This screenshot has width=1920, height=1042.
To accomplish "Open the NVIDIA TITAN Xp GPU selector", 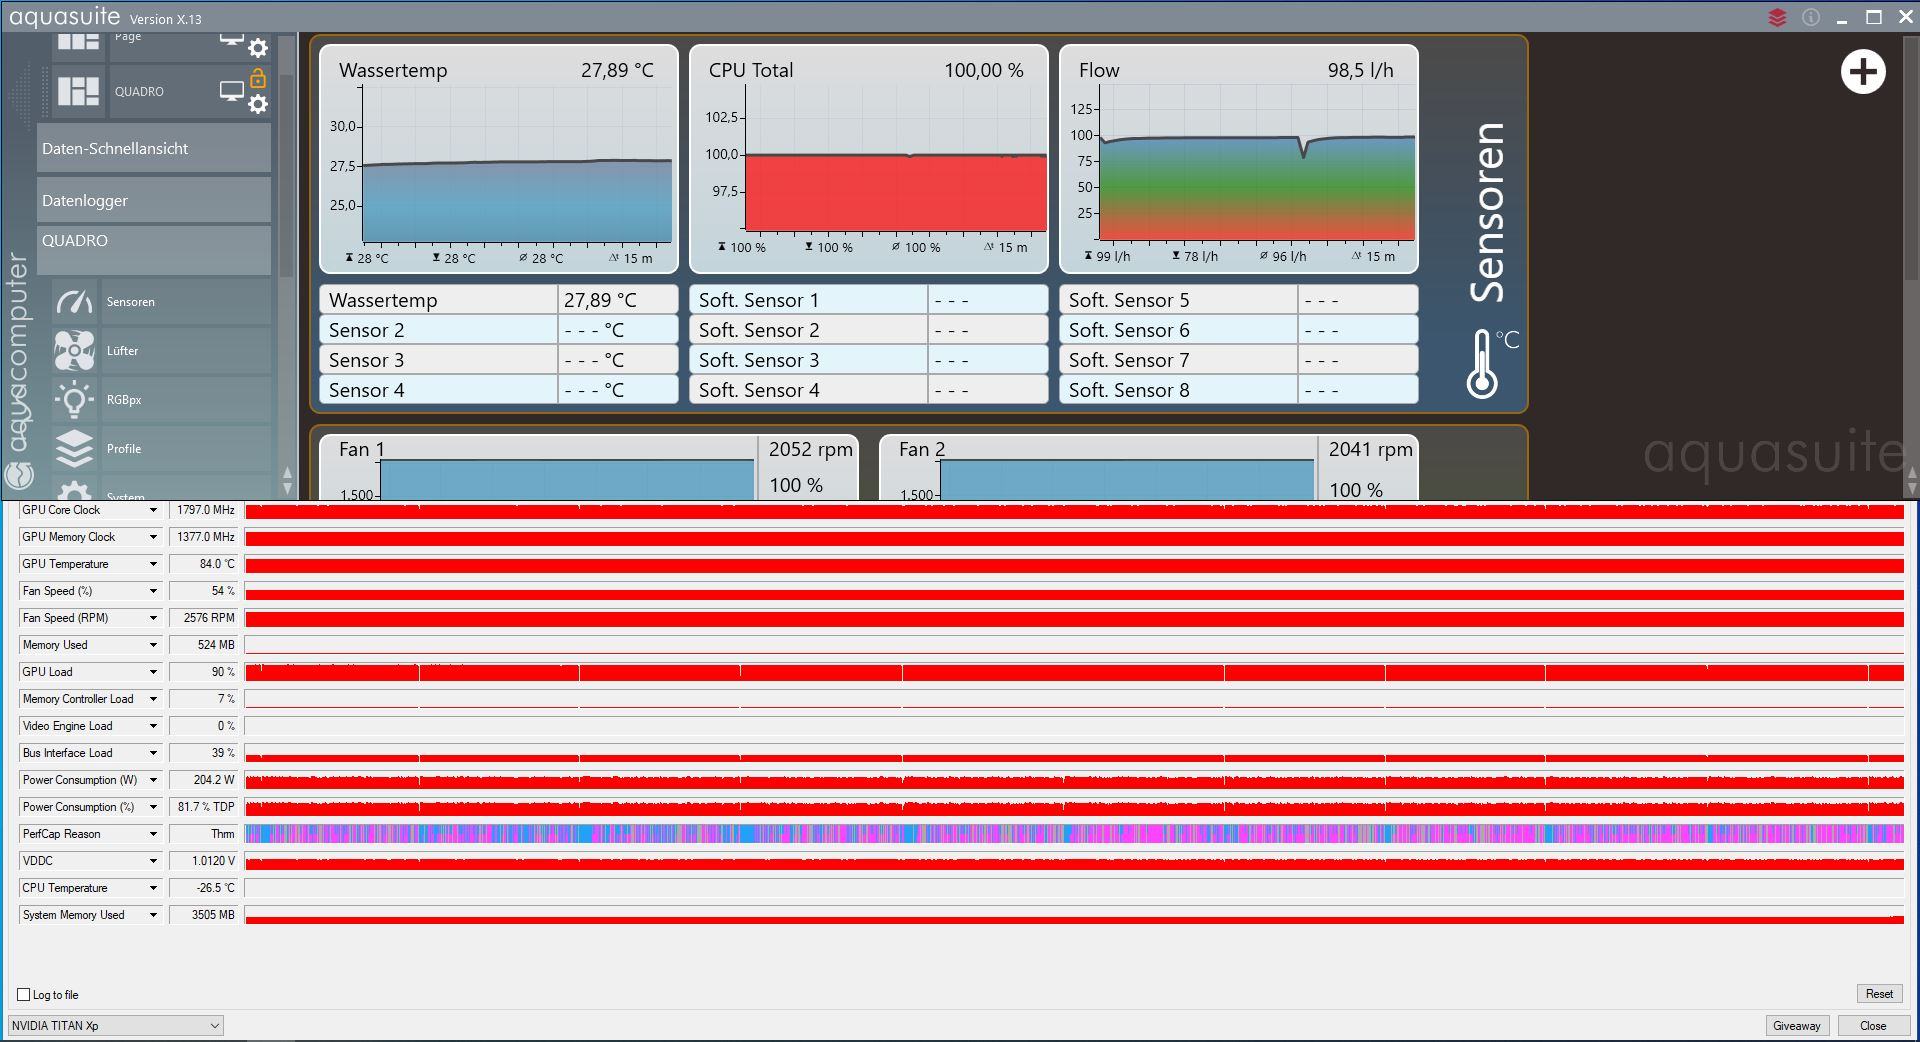I will point(115,1025).
